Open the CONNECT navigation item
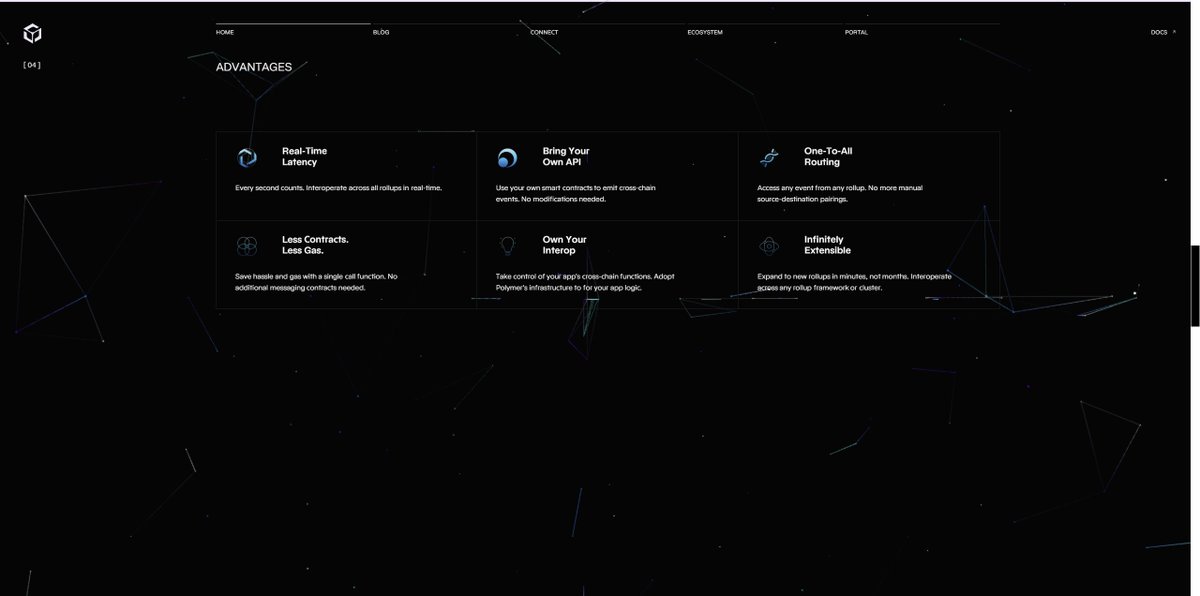Image resolution: width=1200 pixels, height=596 pixels. (543, 31)
